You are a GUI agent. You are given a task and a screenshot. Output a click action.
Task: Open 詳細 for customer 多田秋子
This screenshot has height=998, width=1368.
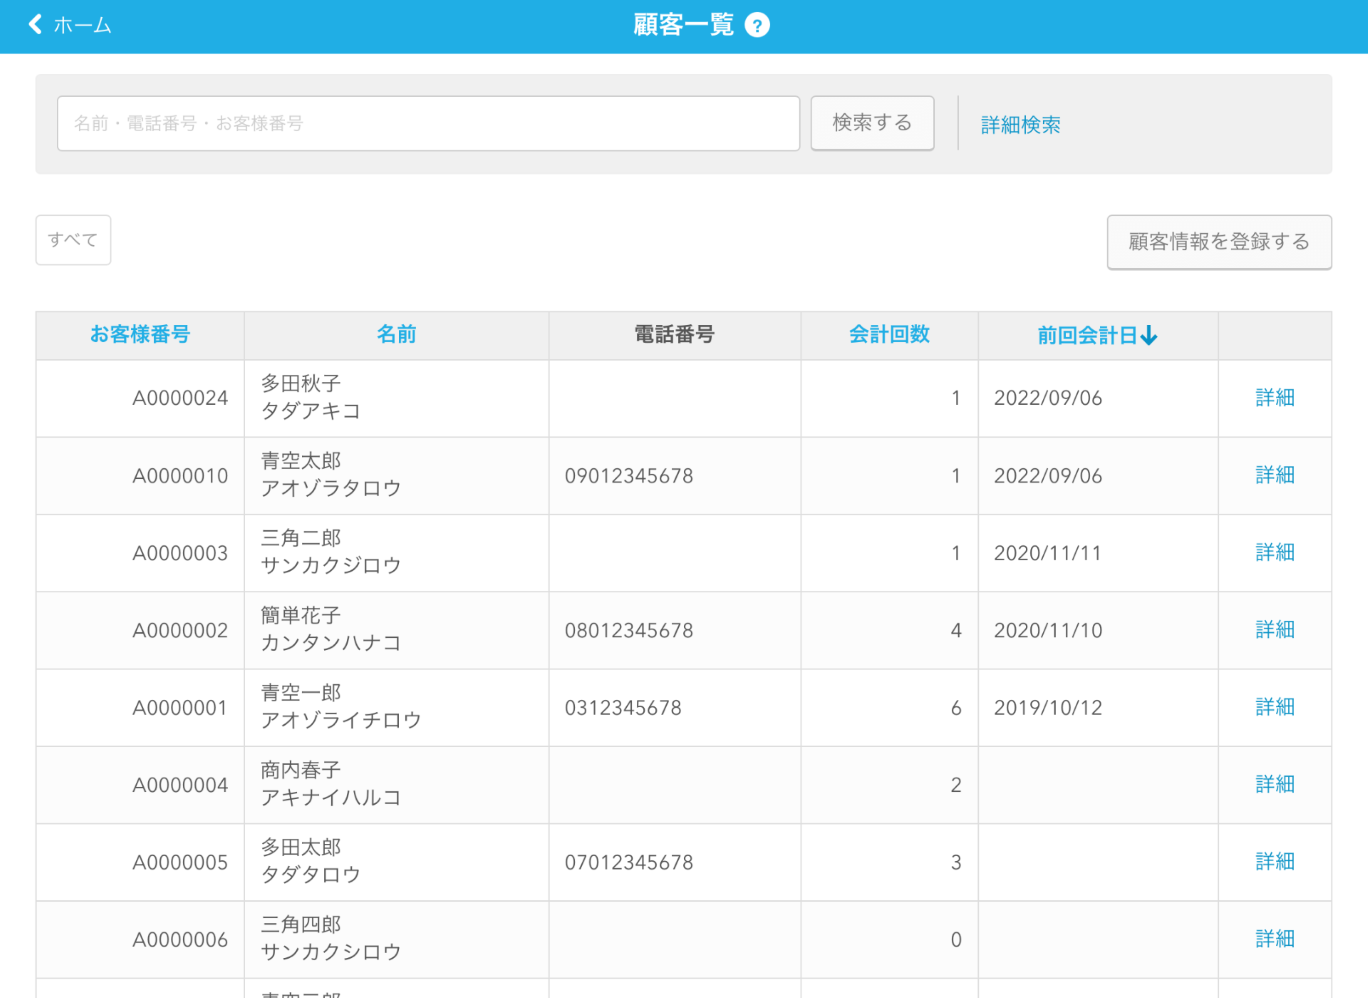(1274, 398)
